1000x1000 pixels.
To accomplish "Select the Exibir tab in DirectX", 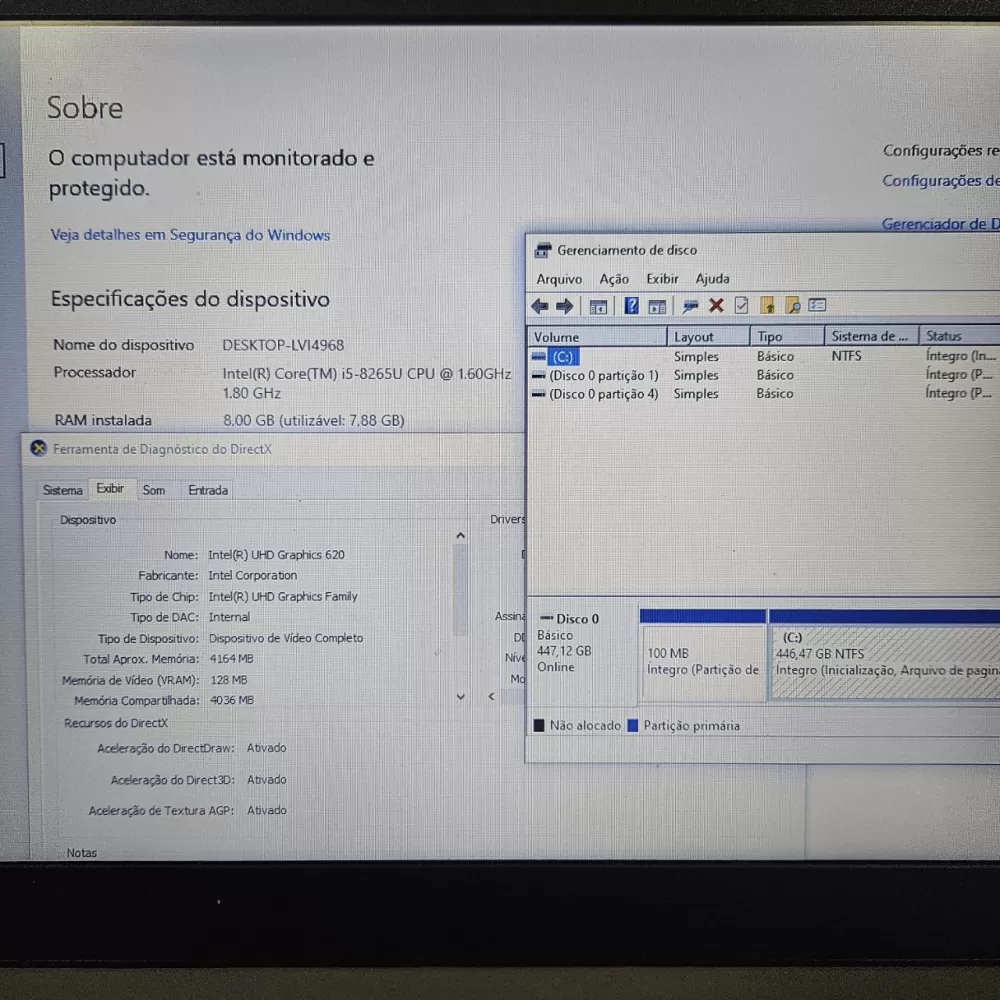I will (x=110, y=489).
